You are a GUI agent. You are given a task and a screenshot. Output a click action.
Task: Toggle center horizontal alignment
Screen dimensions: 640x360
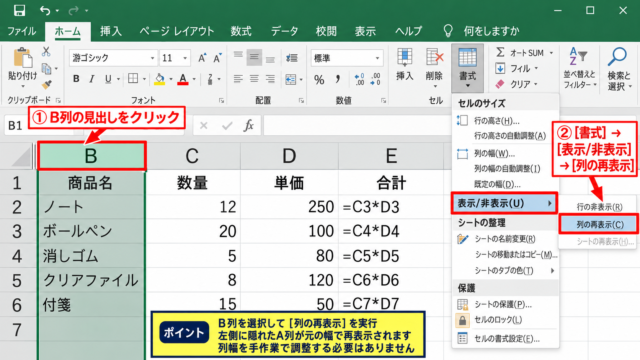coord(254,79)
